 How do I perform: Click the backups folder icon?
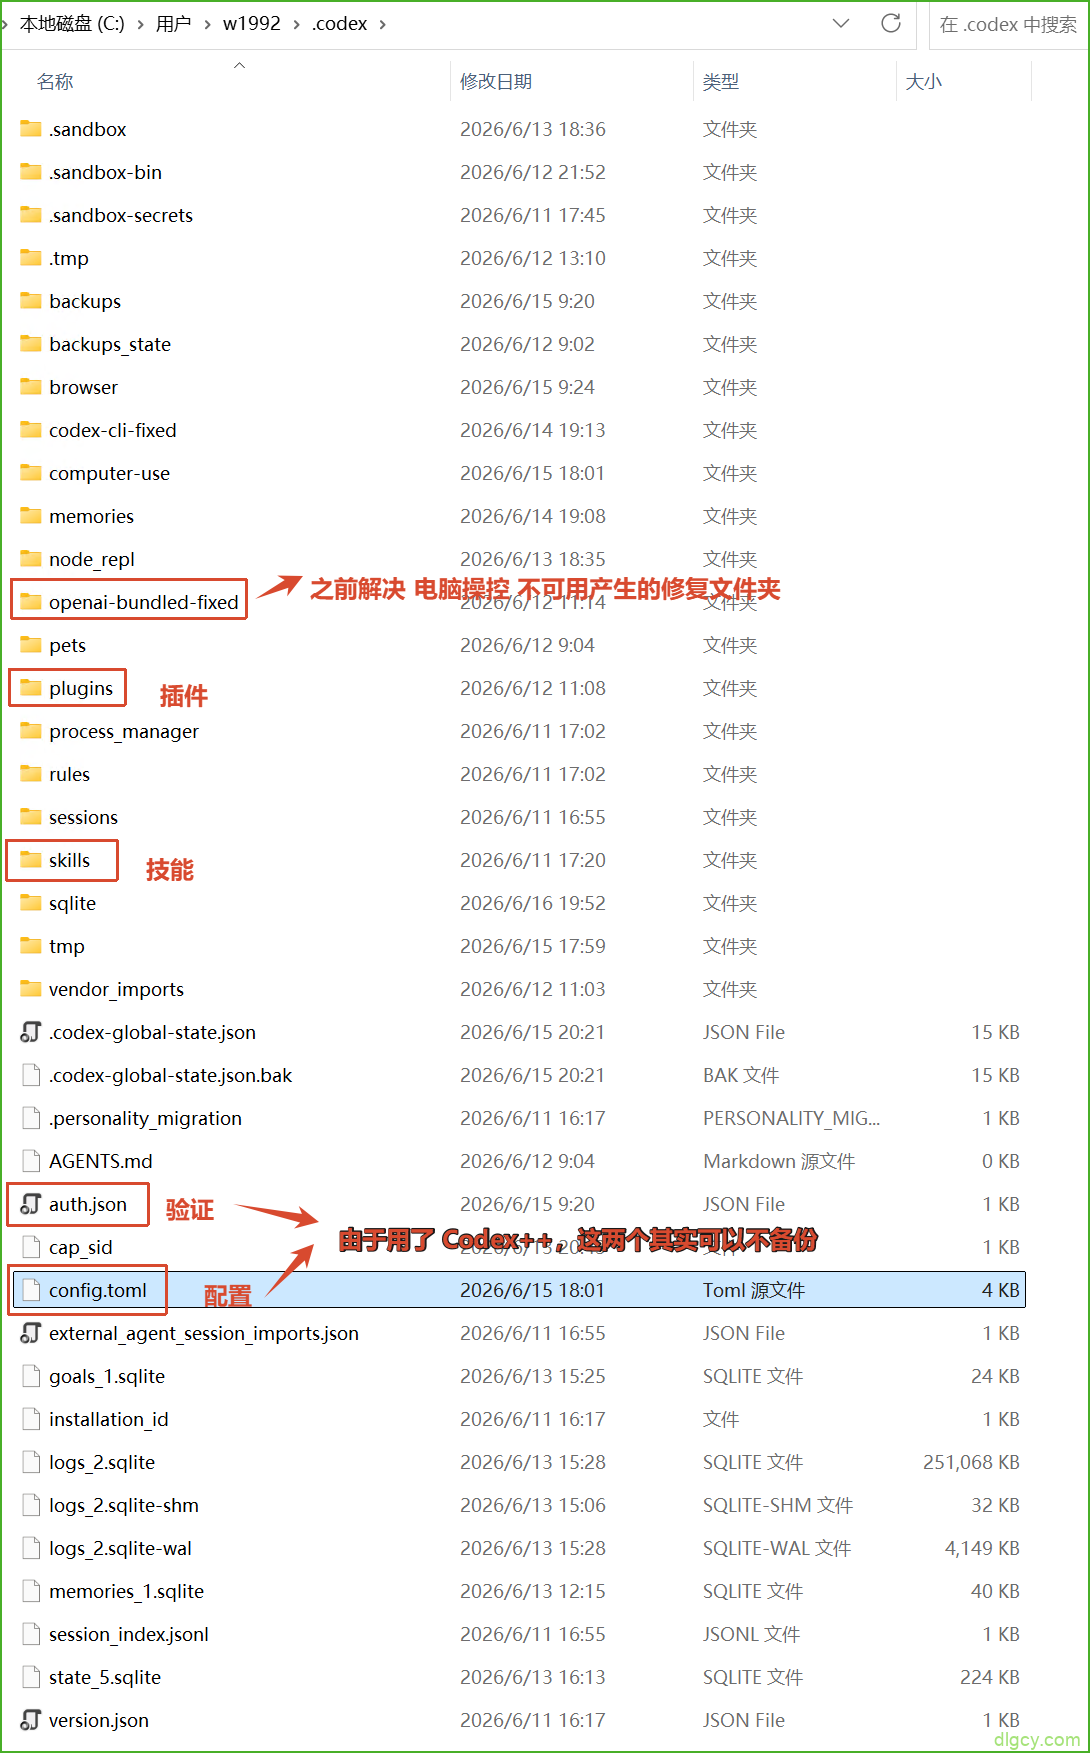point(31,301)
